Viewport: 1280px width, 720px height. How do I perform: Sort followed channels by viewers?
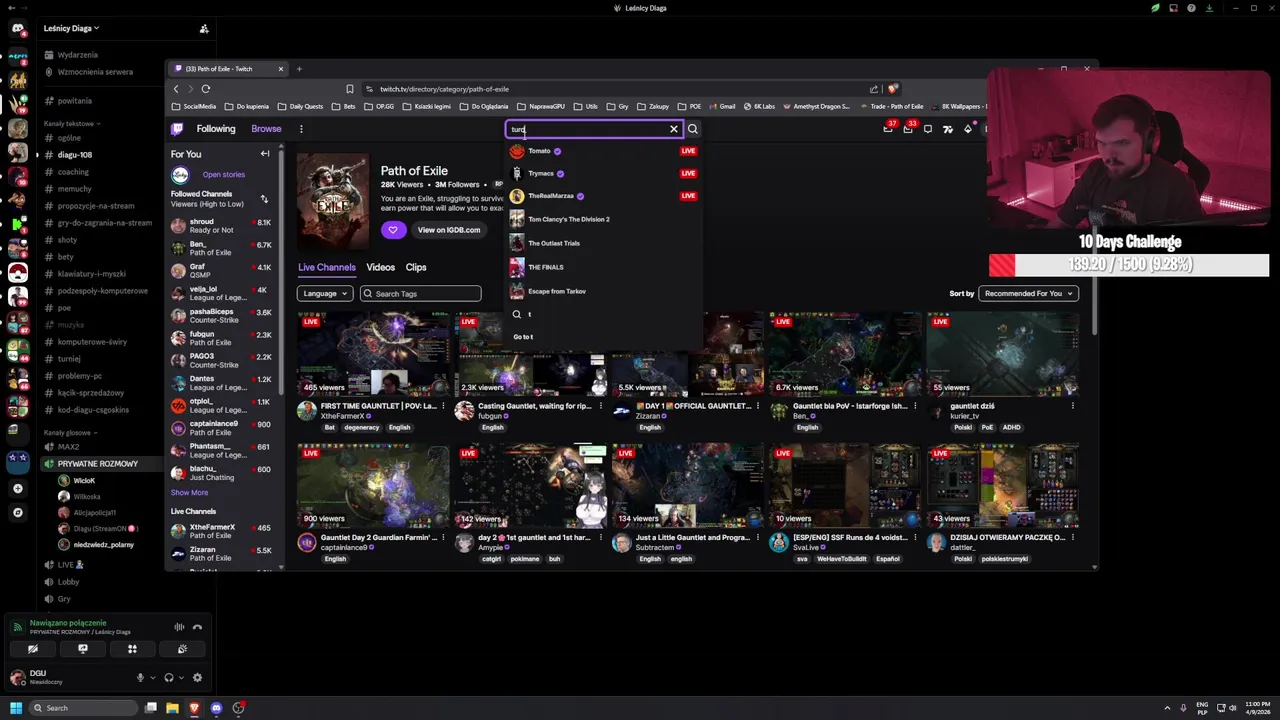coord(264,199)
